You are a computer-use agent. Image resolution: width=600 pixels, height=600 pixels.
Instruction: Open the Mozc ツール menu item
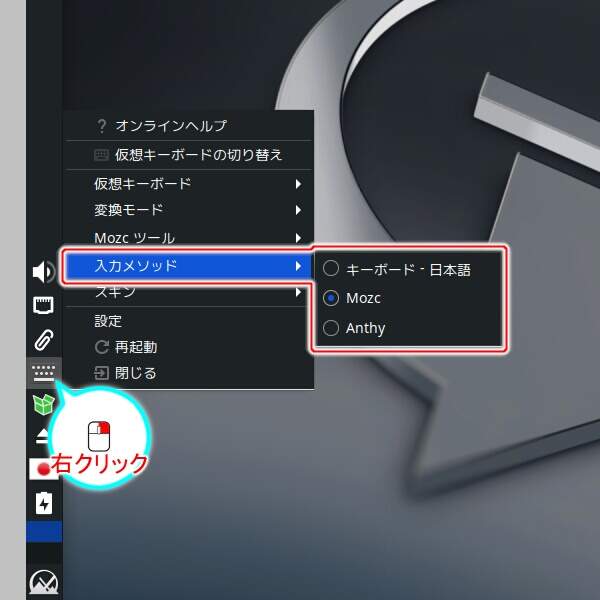(189, 238)
